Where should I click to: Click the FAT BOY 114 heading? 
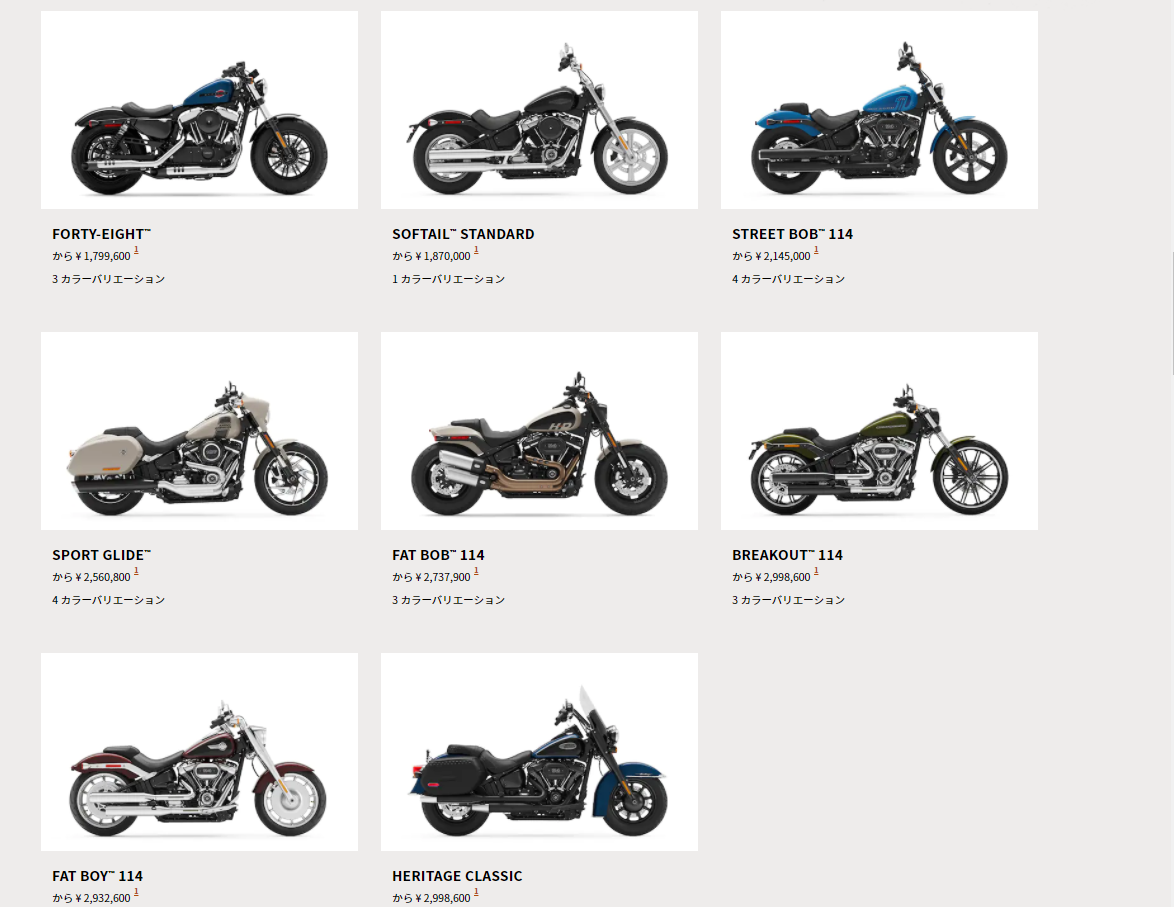[97, 876]
